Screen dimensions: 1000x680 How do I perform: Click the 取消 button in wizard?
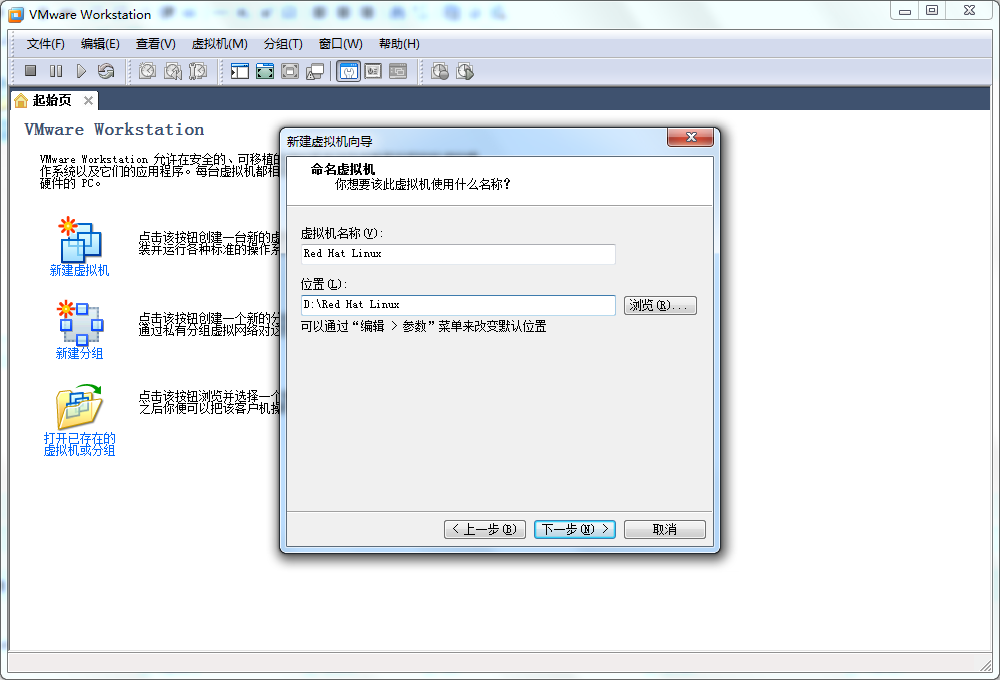[x=665, y=529]
